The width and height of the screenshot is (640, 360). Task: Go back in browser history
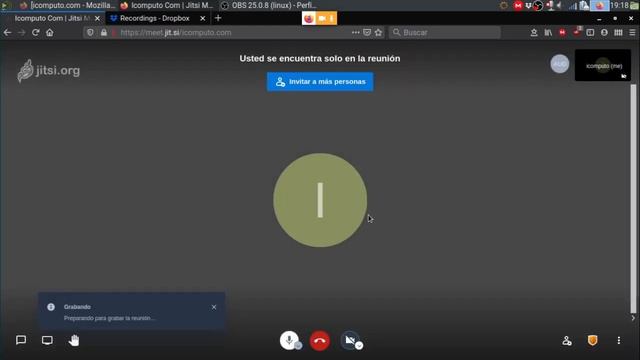tap(7, 33)
